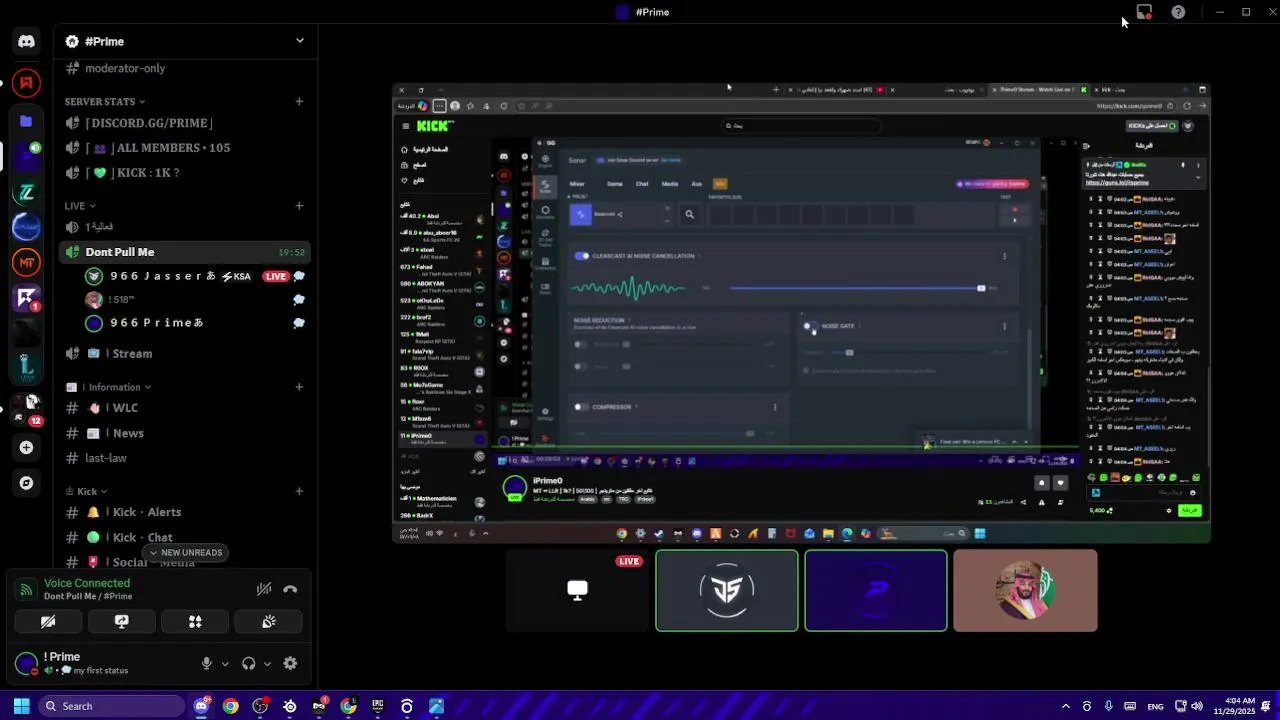Create channel in Kick category
Image resolution: width=1280 pixels, height=720 pixels.
click(x=299, y=491)
